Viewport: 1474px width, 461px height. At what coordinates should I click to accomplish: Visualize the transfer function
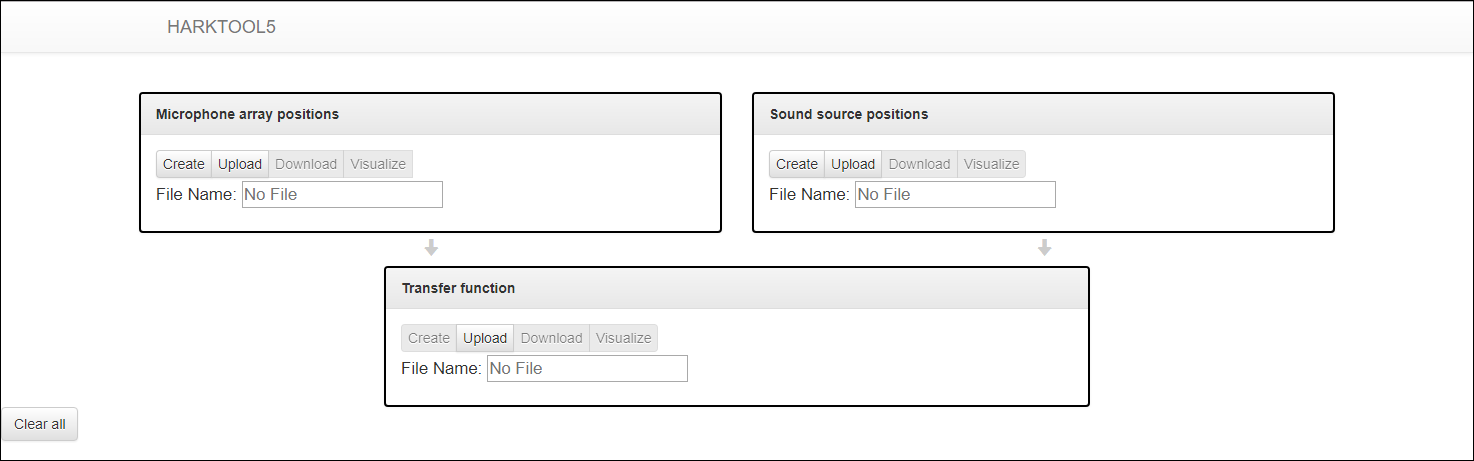tap(623, 338)
